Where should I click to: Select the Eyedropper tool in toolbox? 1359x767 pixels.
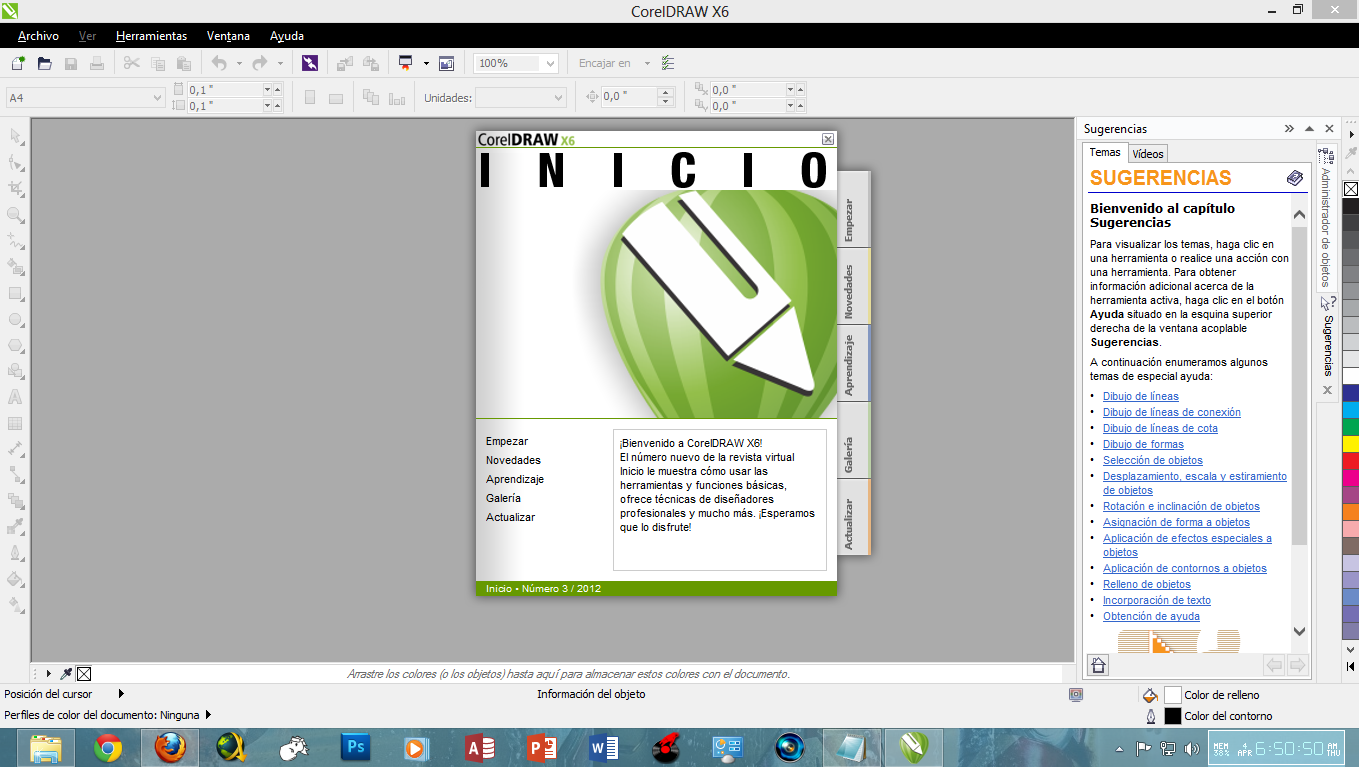click(x=16, y=526)
